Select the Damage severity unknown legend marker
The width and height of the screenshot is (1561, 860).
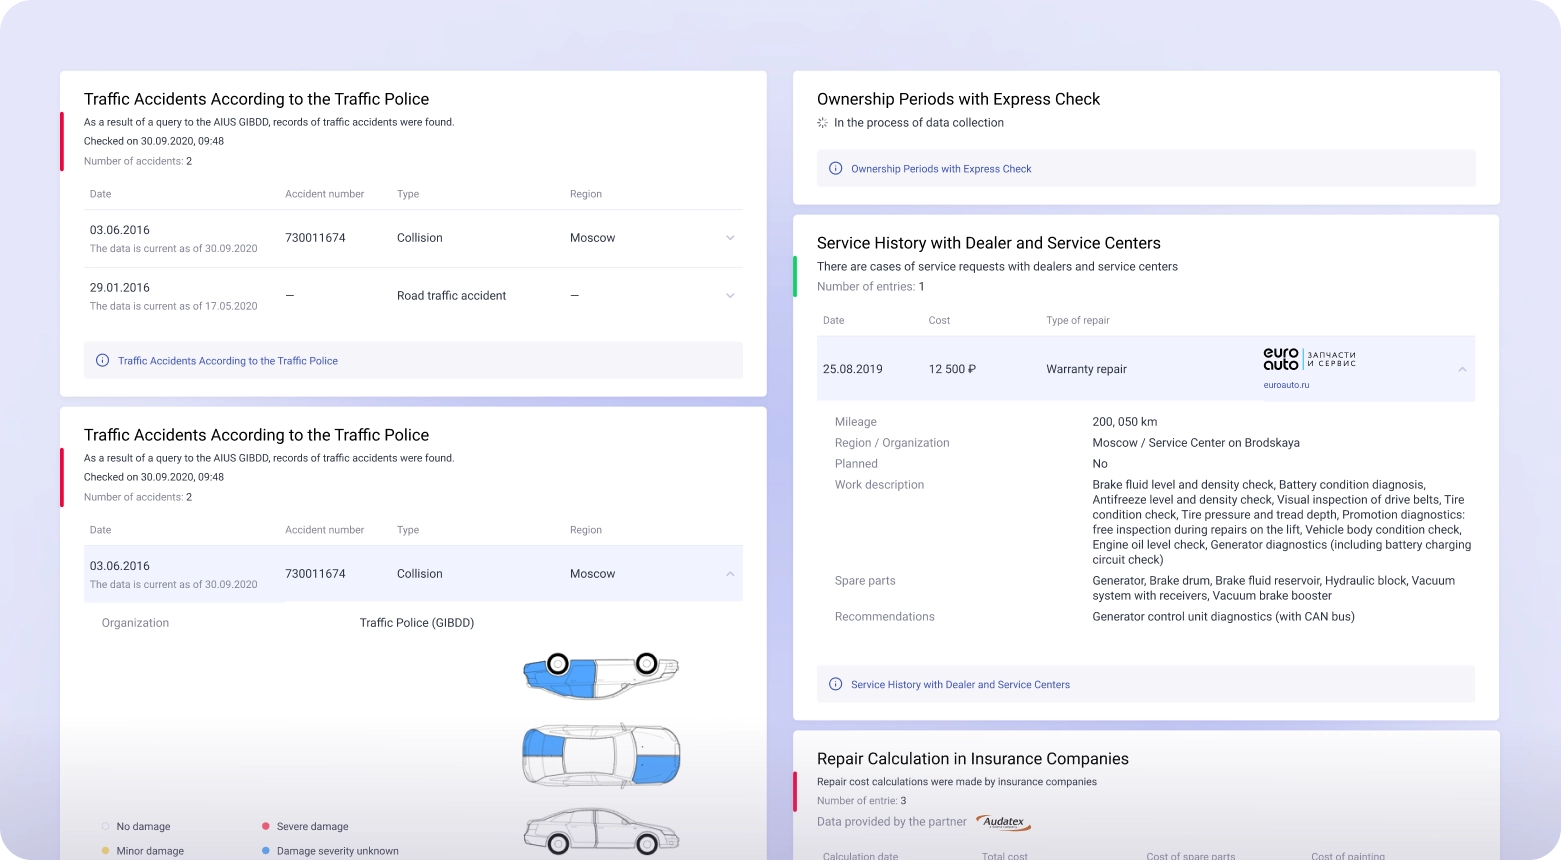(265, 850)
